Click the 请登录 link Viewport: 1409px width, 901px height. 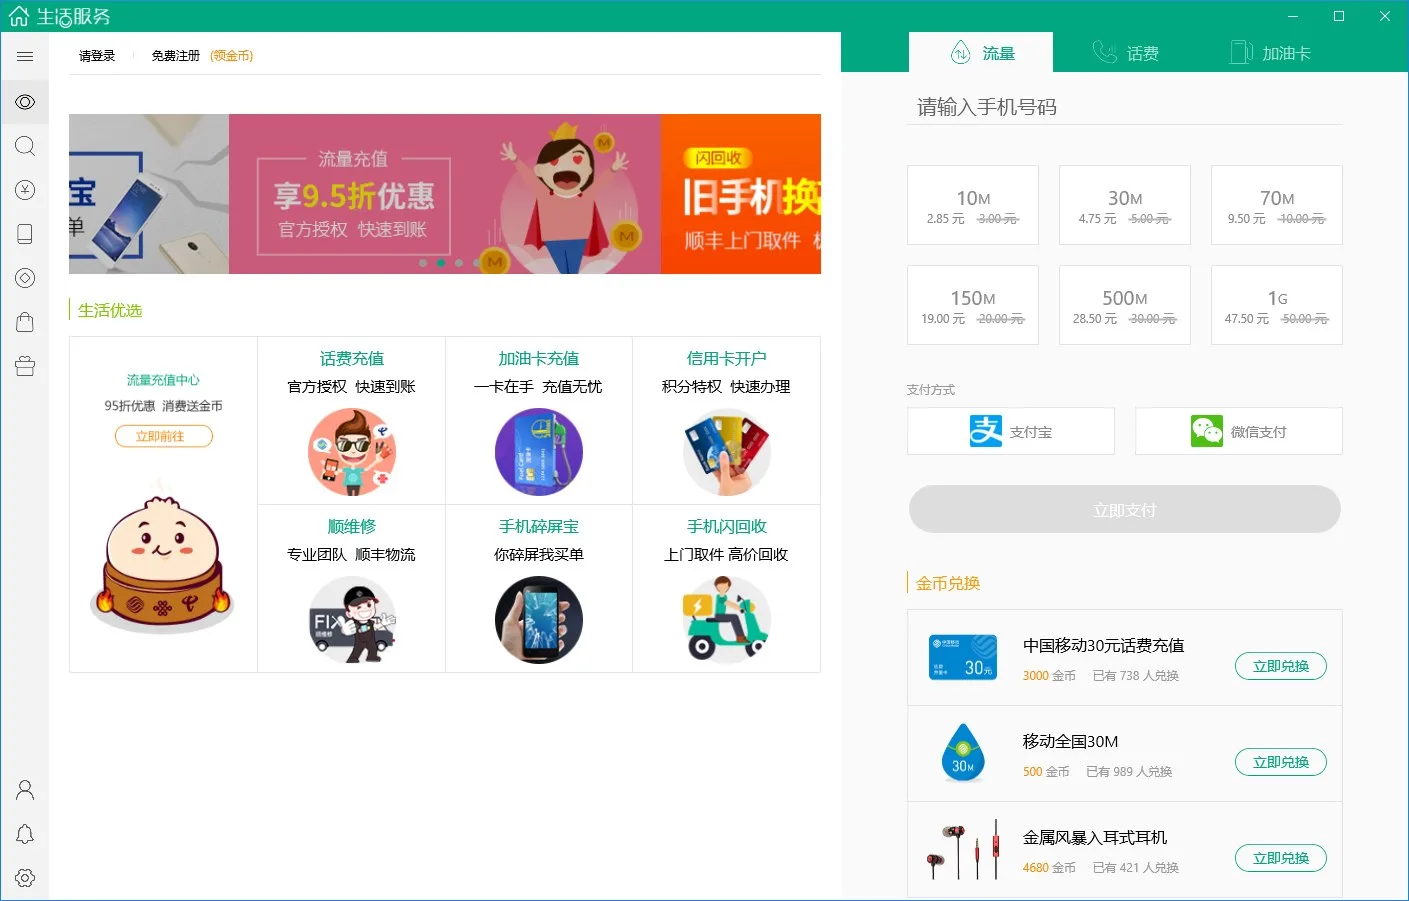tap(97, 56)
